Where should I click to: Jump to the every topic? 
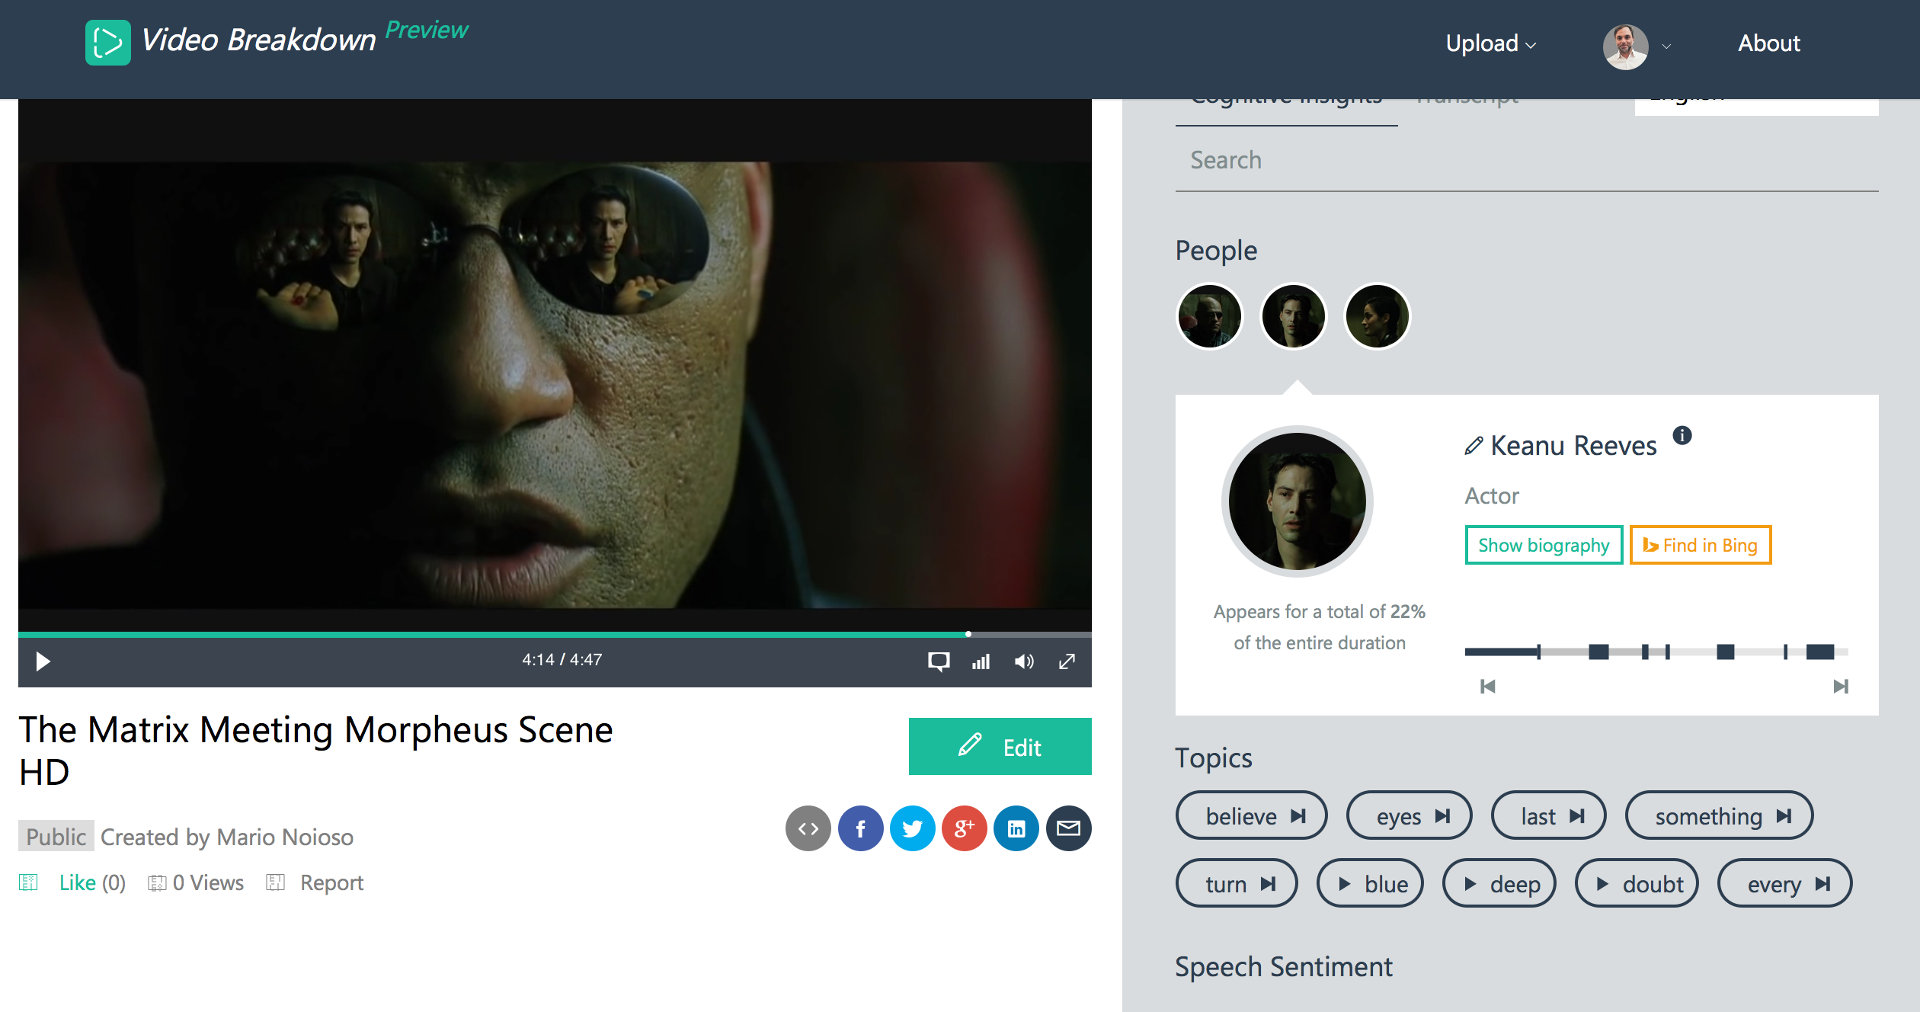[x=1784, y=884]
